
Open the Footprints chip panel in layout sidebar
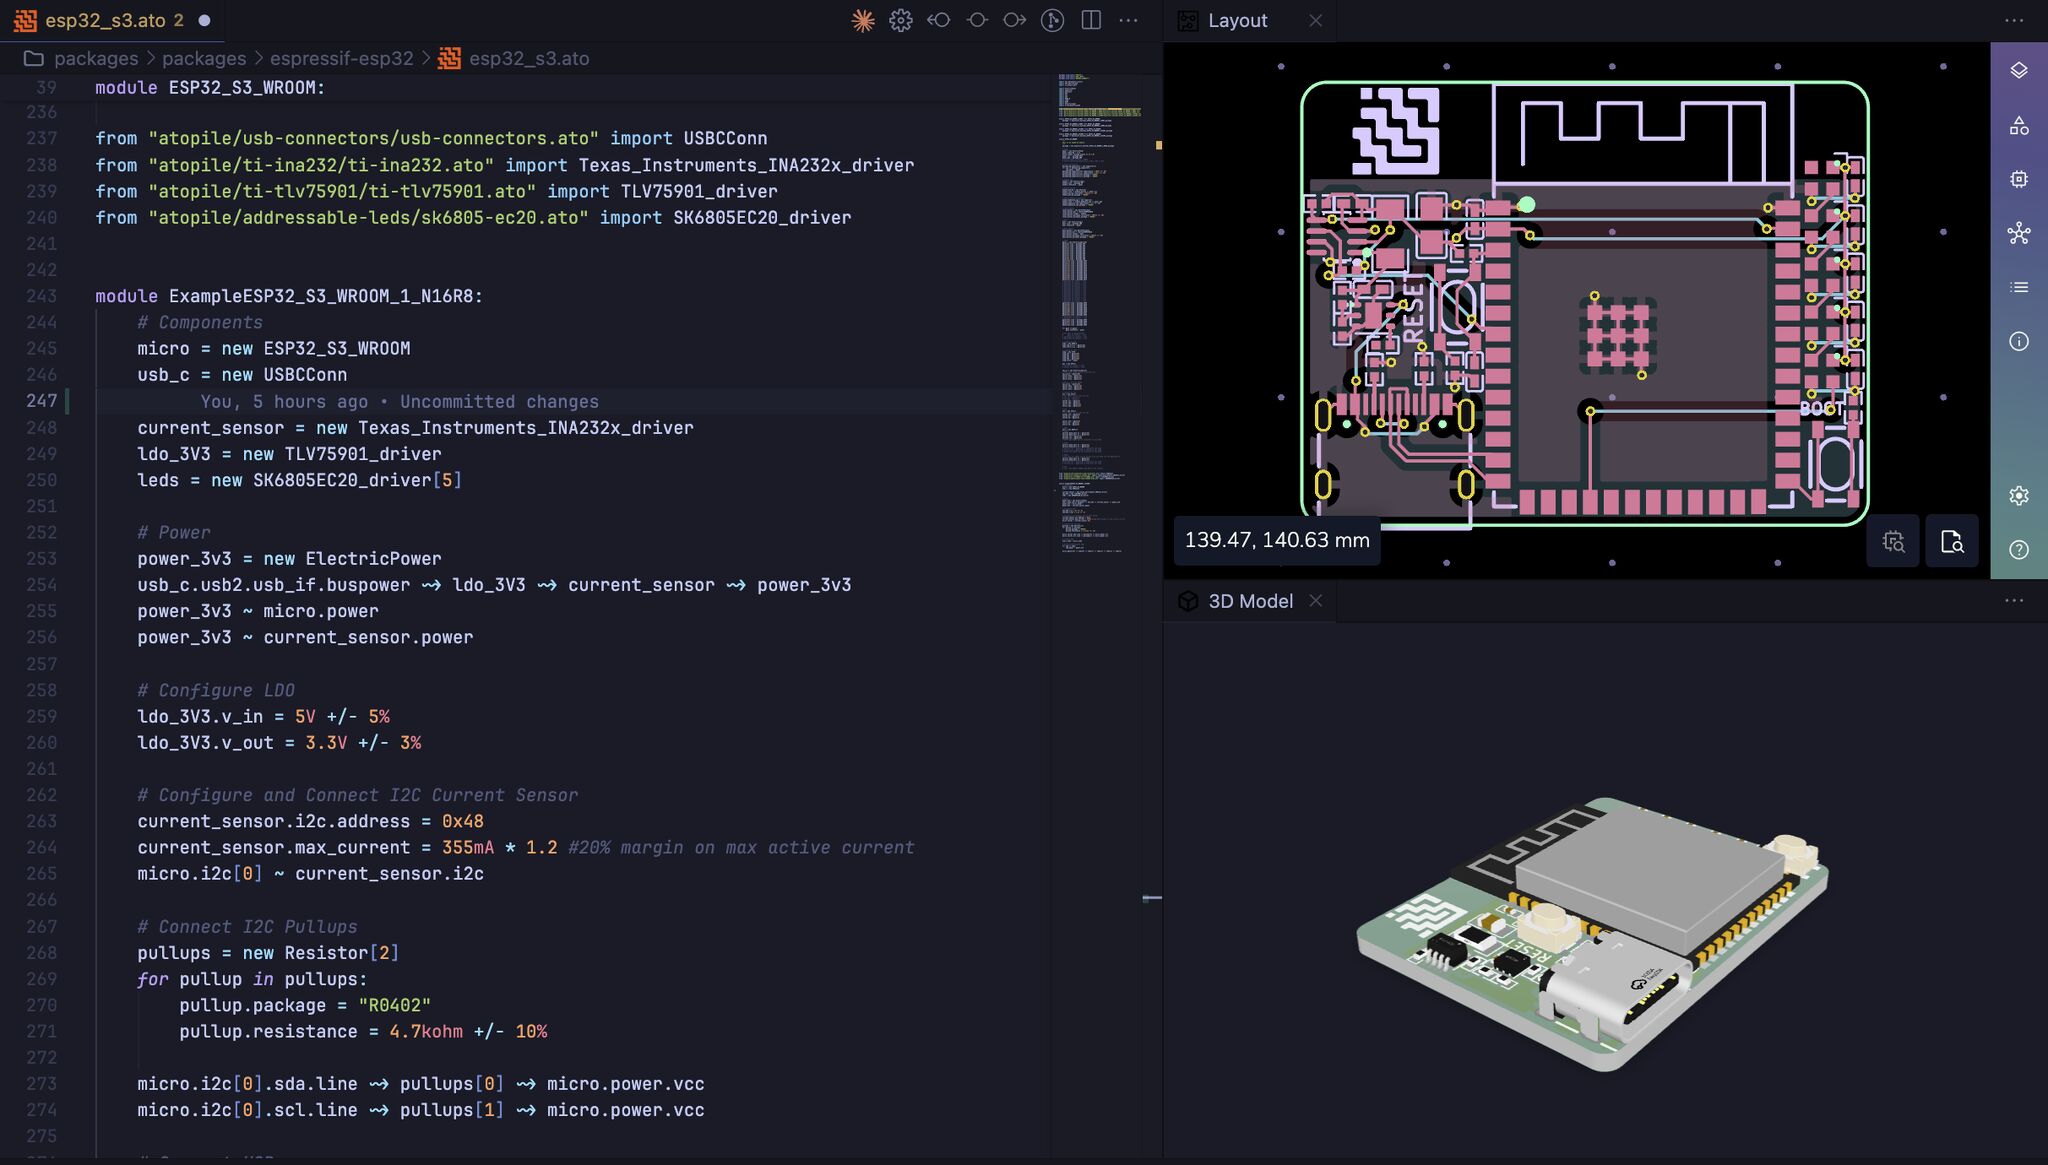pyautogui.click(x=2019, y=179)
